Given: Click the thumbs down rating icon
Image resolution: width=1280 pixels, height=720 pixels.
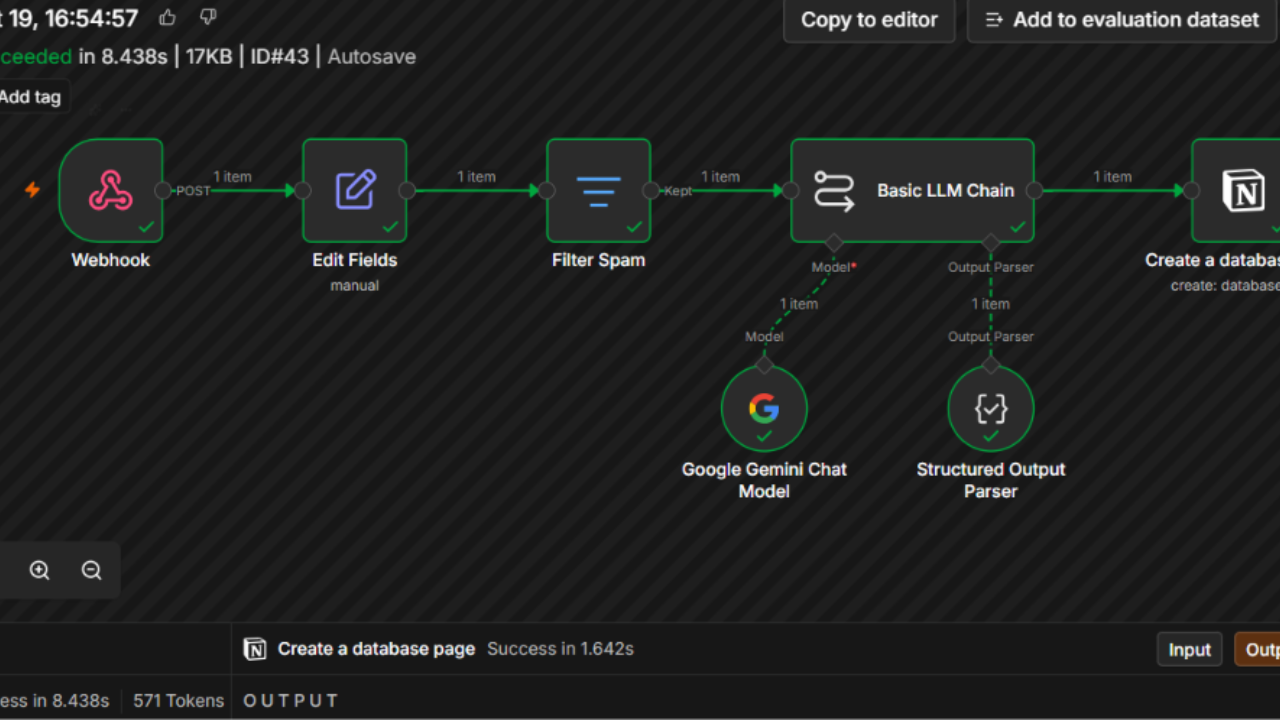Looking at the screenshot, I should point(208,17).
